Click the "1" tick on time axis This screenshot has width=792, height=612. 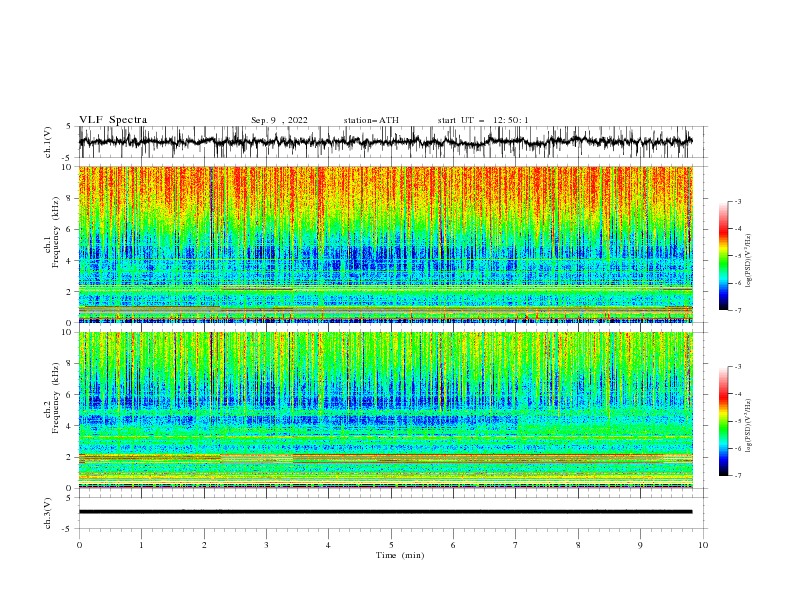[141, 545]
